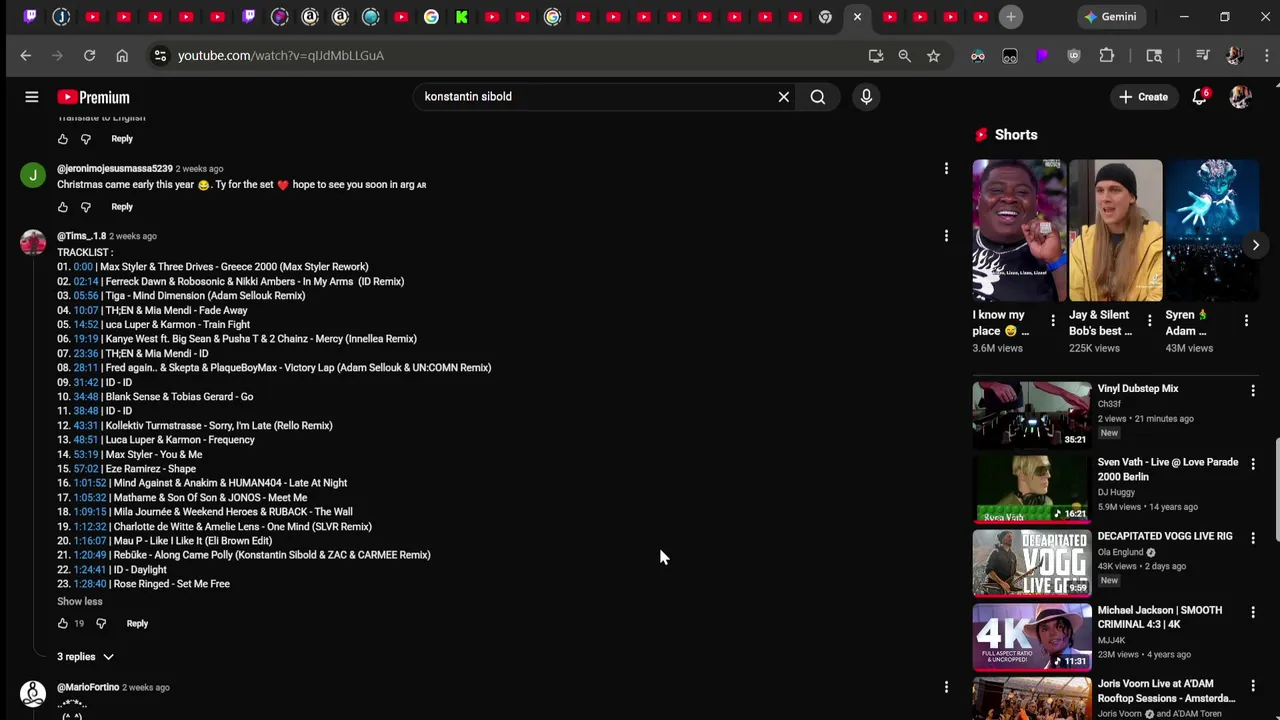Click the Tims_1.8 commenter avatar
The width and height of the screenshot is (1280, 720).
33,243
